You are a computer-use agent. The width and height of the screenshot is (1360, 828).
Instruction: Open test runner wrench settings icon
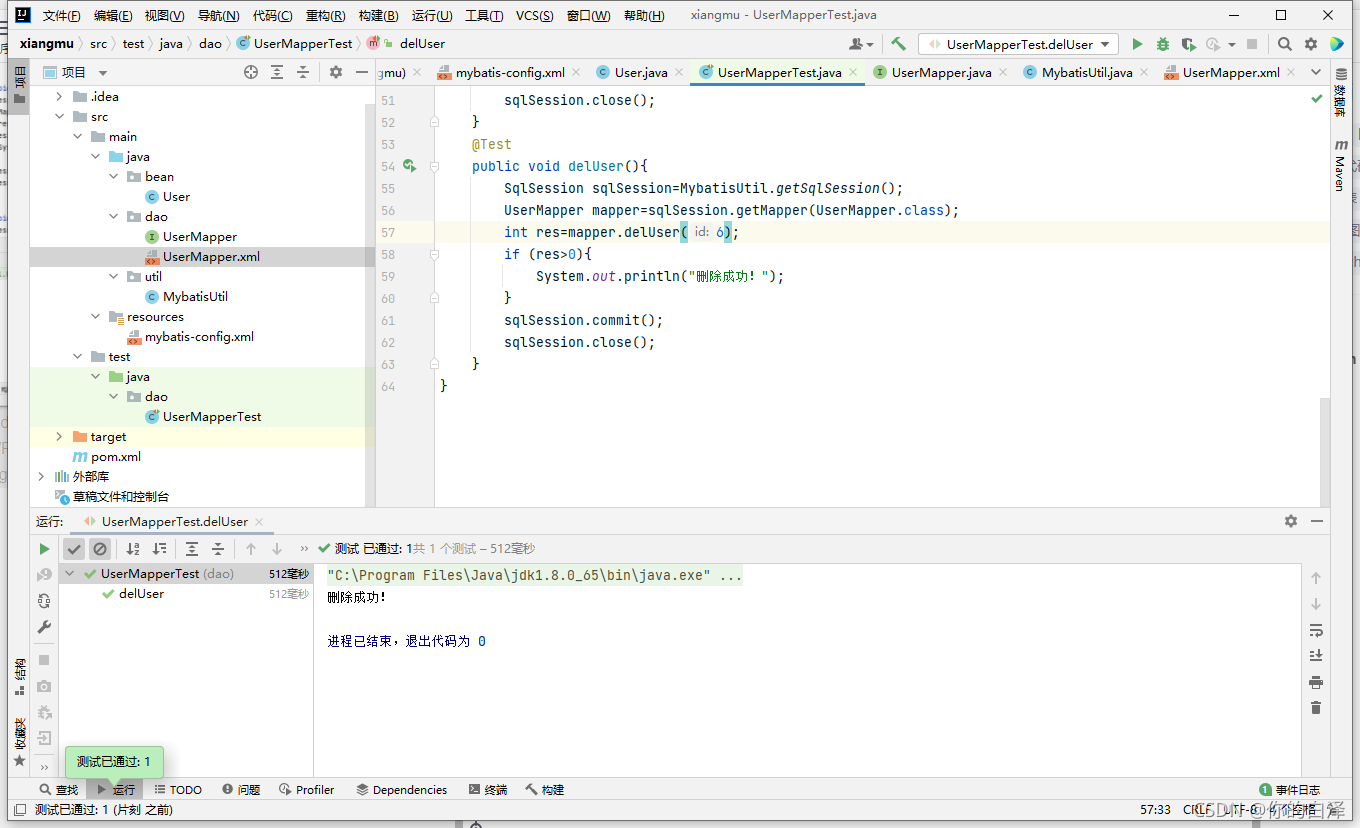[x=44, y=627]
